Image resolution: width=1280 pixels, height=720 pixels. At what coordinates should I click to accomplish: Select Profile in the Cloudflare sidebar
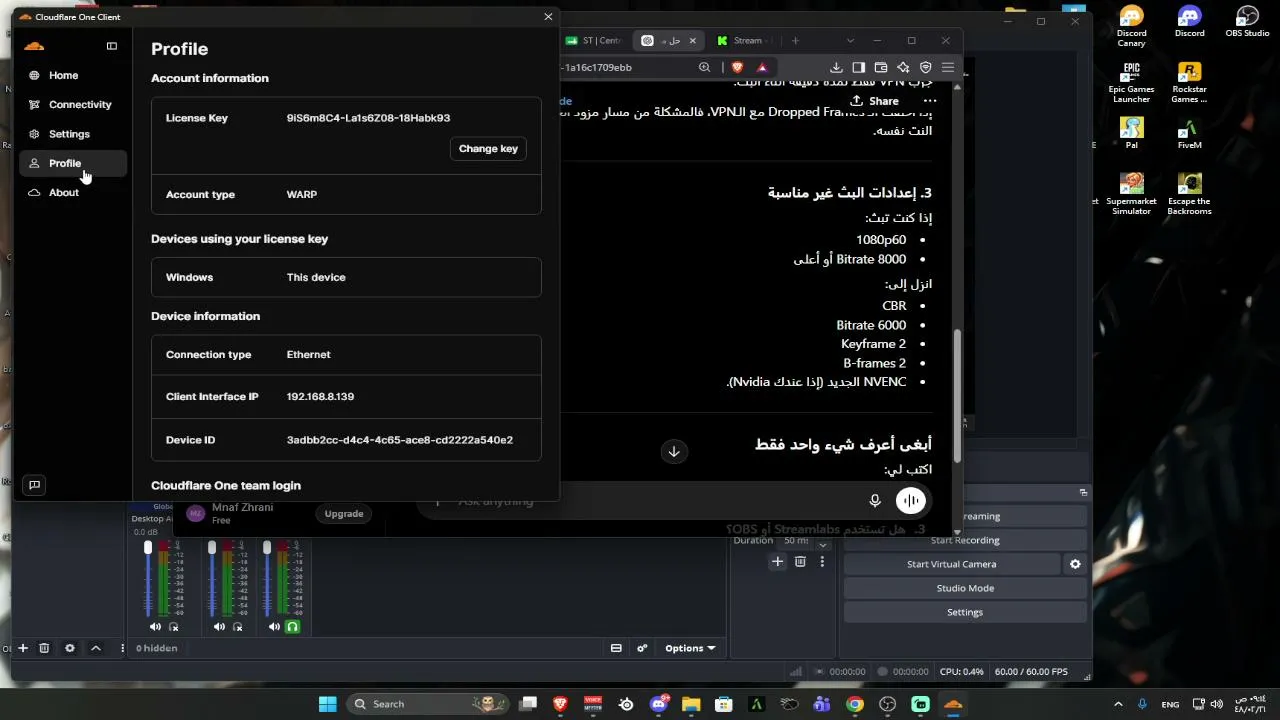pos(73,163)
